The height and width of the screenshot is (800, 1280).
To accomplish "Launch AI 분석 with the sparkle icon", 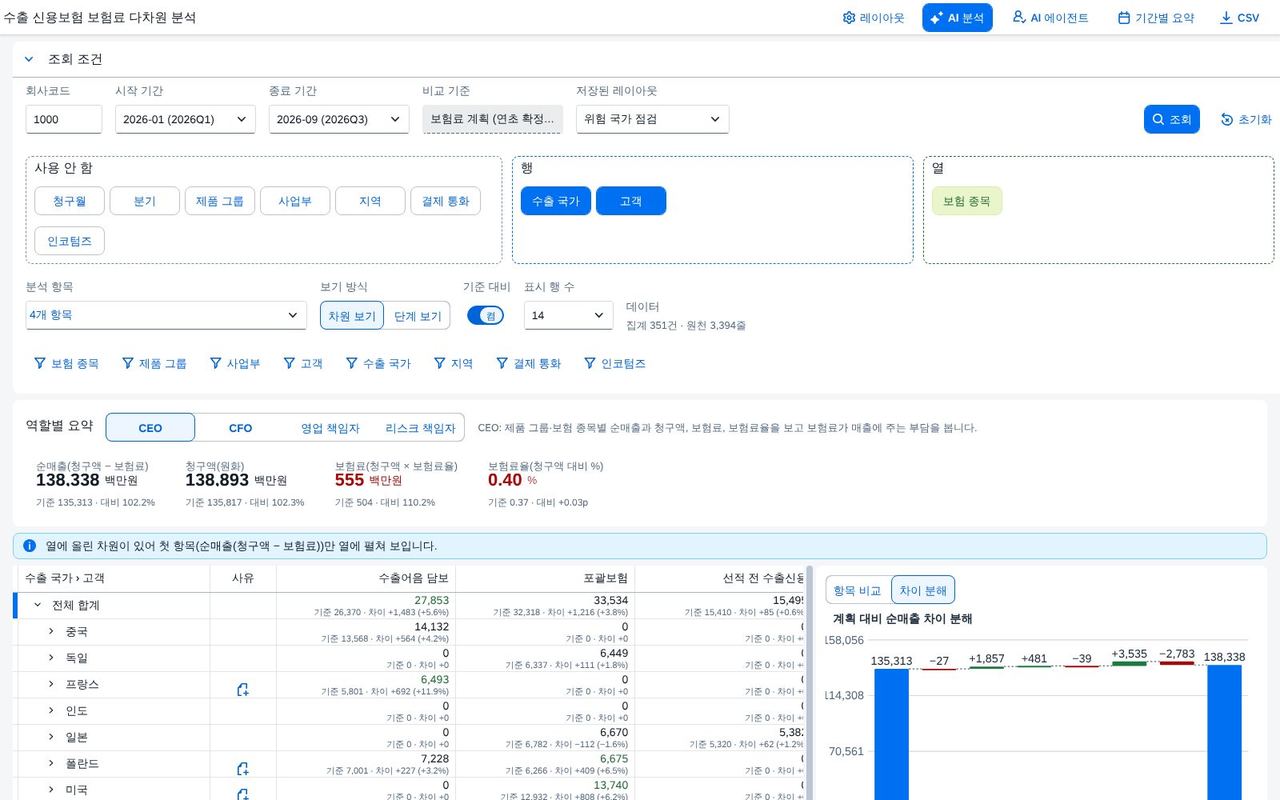I will click(x=957, y=18).
